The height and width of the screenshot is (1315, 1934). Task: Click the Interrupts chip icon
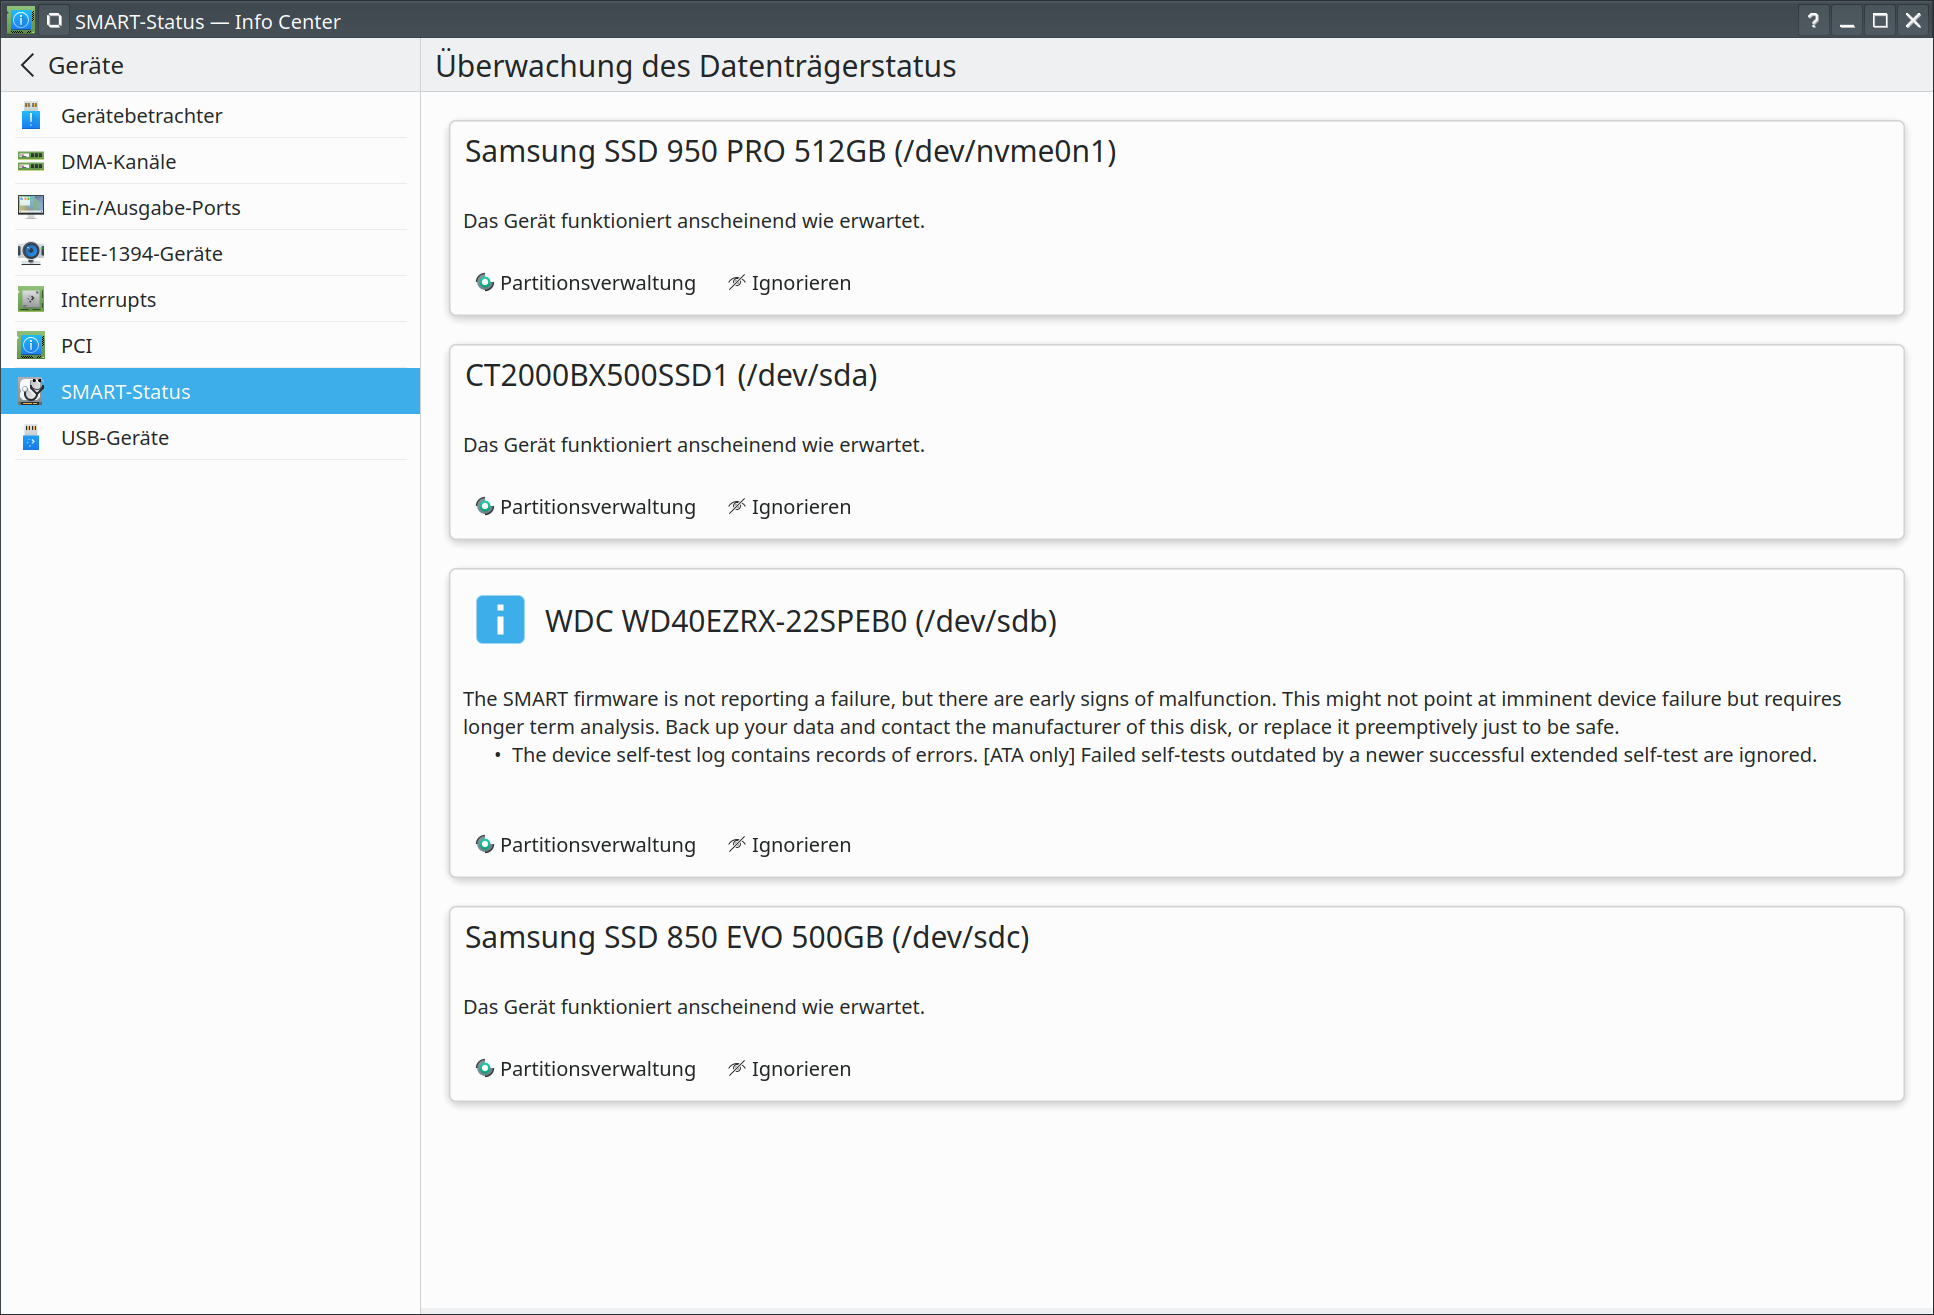pyautogui.click(x=31, y=300)
